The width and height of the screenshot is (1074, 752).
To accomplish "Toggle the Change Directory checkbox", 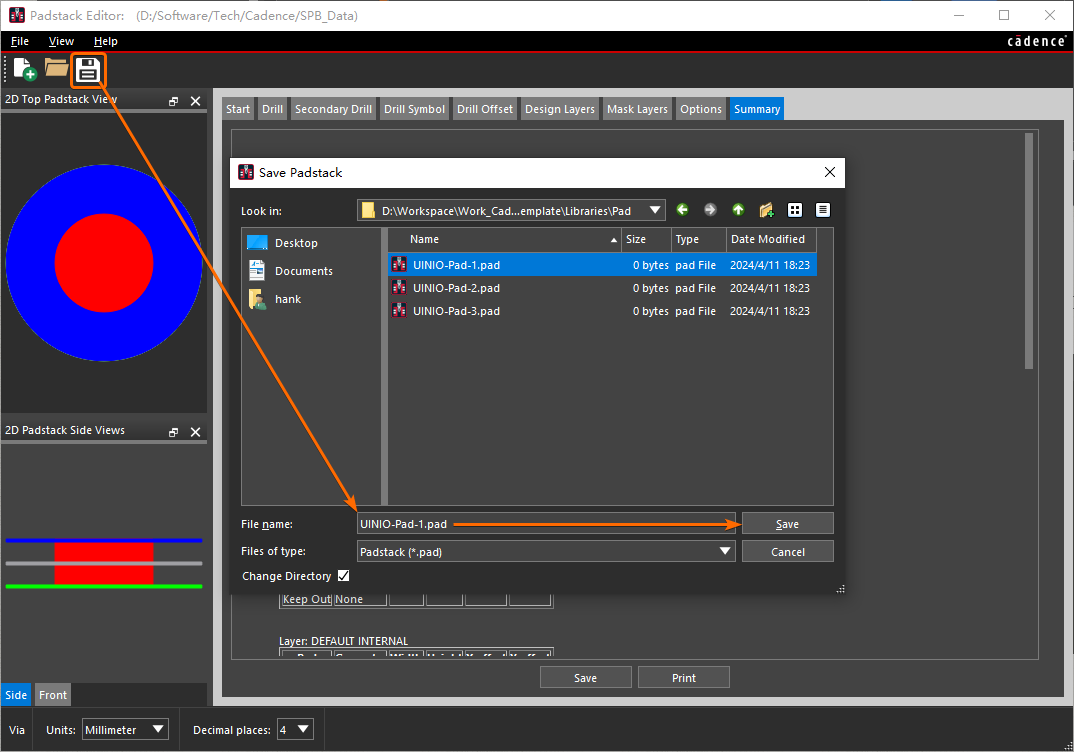I will pos(344,576).
